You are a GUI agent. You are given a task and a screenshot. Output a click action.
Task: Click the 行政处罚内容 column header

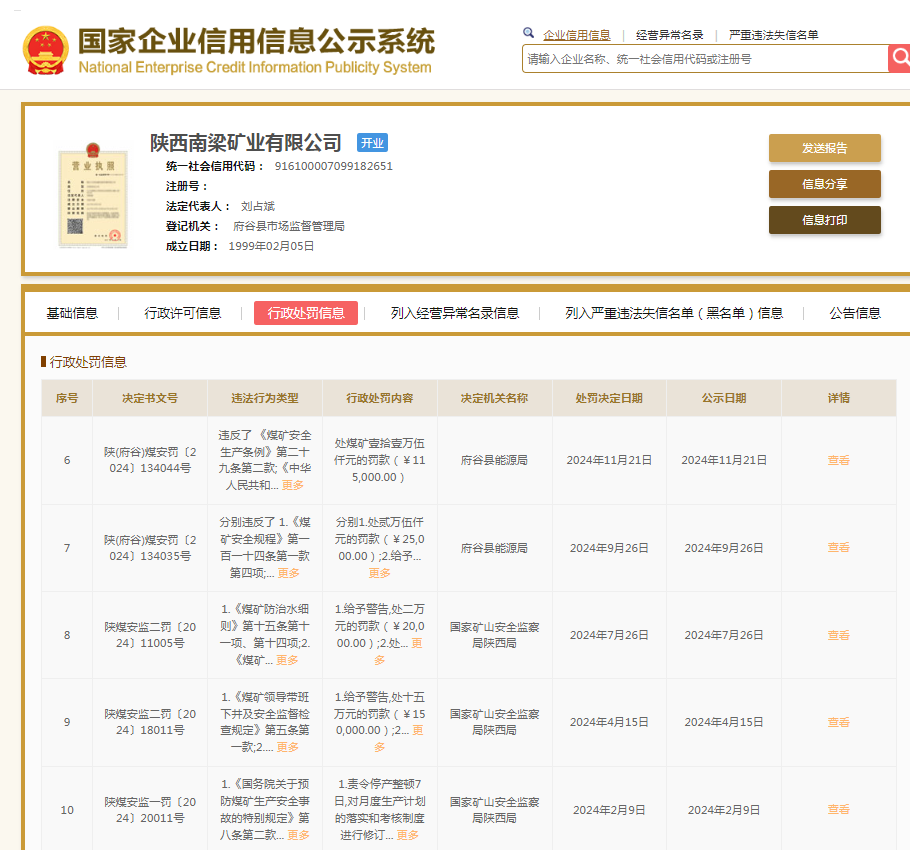[380, 398]
